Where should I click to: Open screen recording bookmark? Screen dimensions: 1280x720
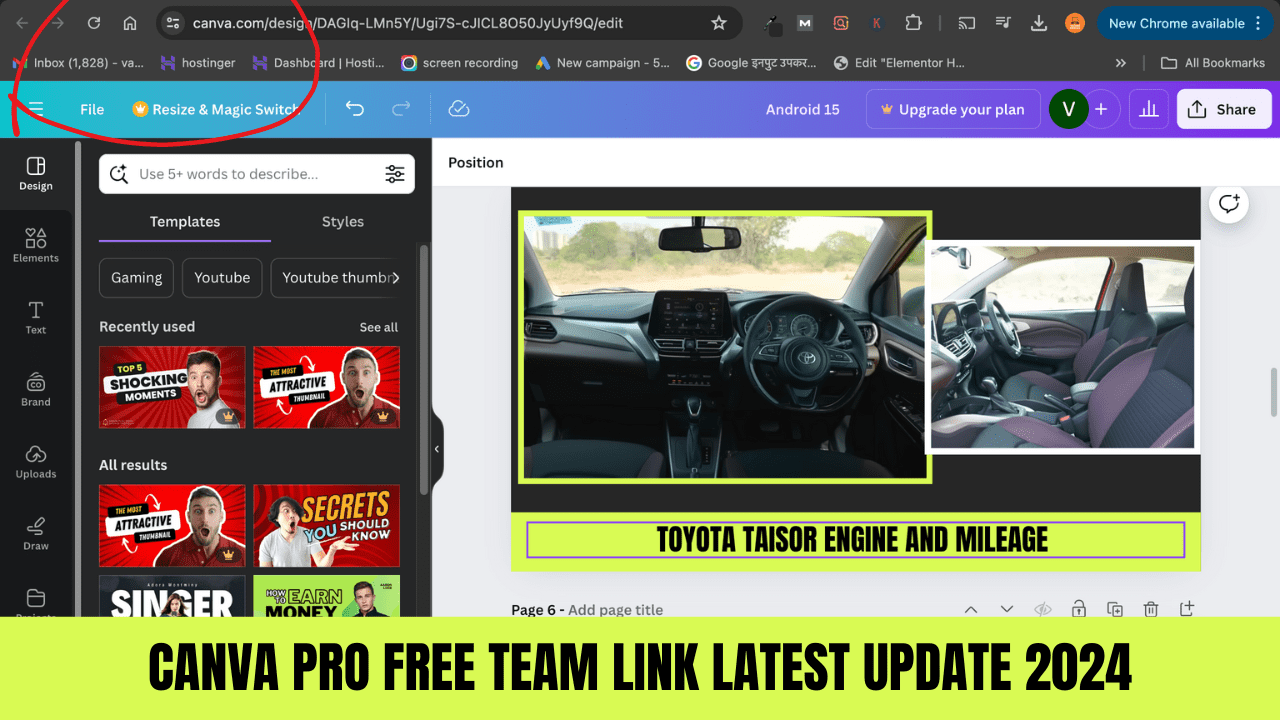coord(460,63)
